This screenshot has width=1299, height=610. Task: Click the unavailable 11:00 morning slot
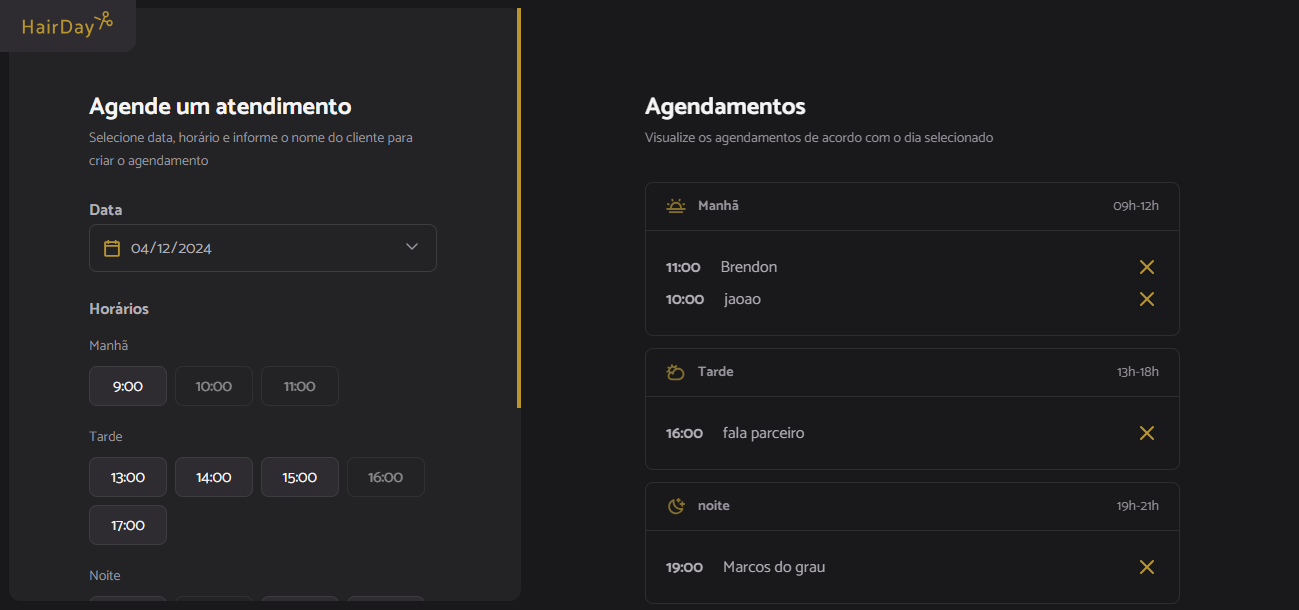pos(300,386)
